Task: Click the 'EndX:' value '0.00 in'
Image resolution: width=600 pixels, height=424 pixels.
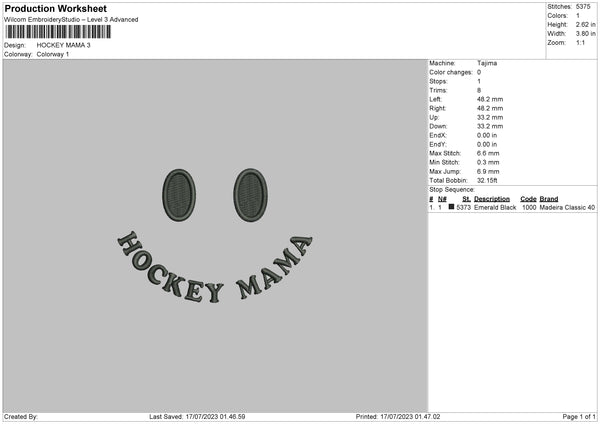Action: [487, 135]
